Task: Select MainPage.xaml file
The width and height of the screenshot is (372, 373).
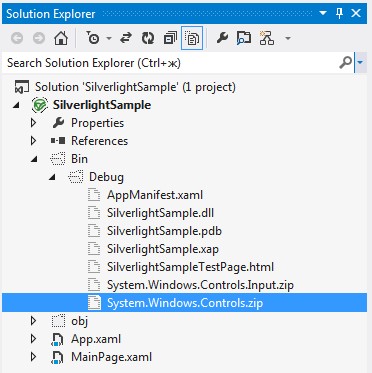Action: pyautogui.click(x=111, y=357)
